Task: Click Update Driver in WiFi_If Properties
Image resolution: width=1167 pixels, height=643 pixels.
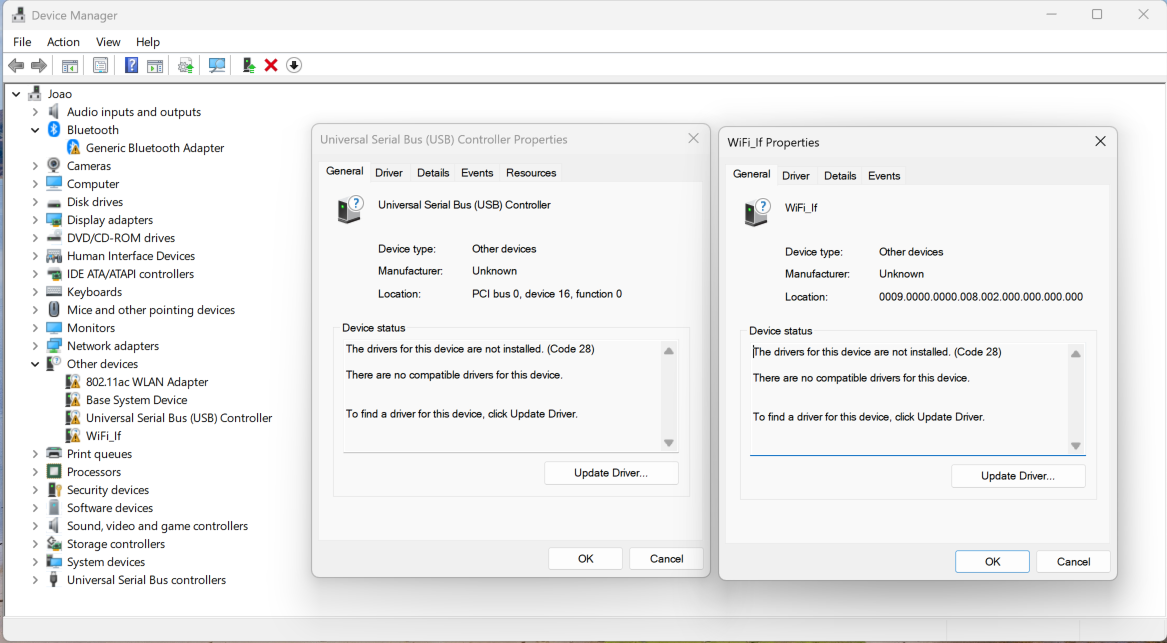Action: [x=1018, y=476]
